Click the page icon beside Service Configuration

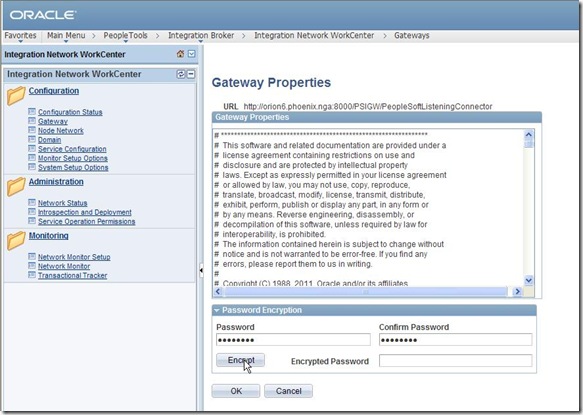tap(32, 148)
